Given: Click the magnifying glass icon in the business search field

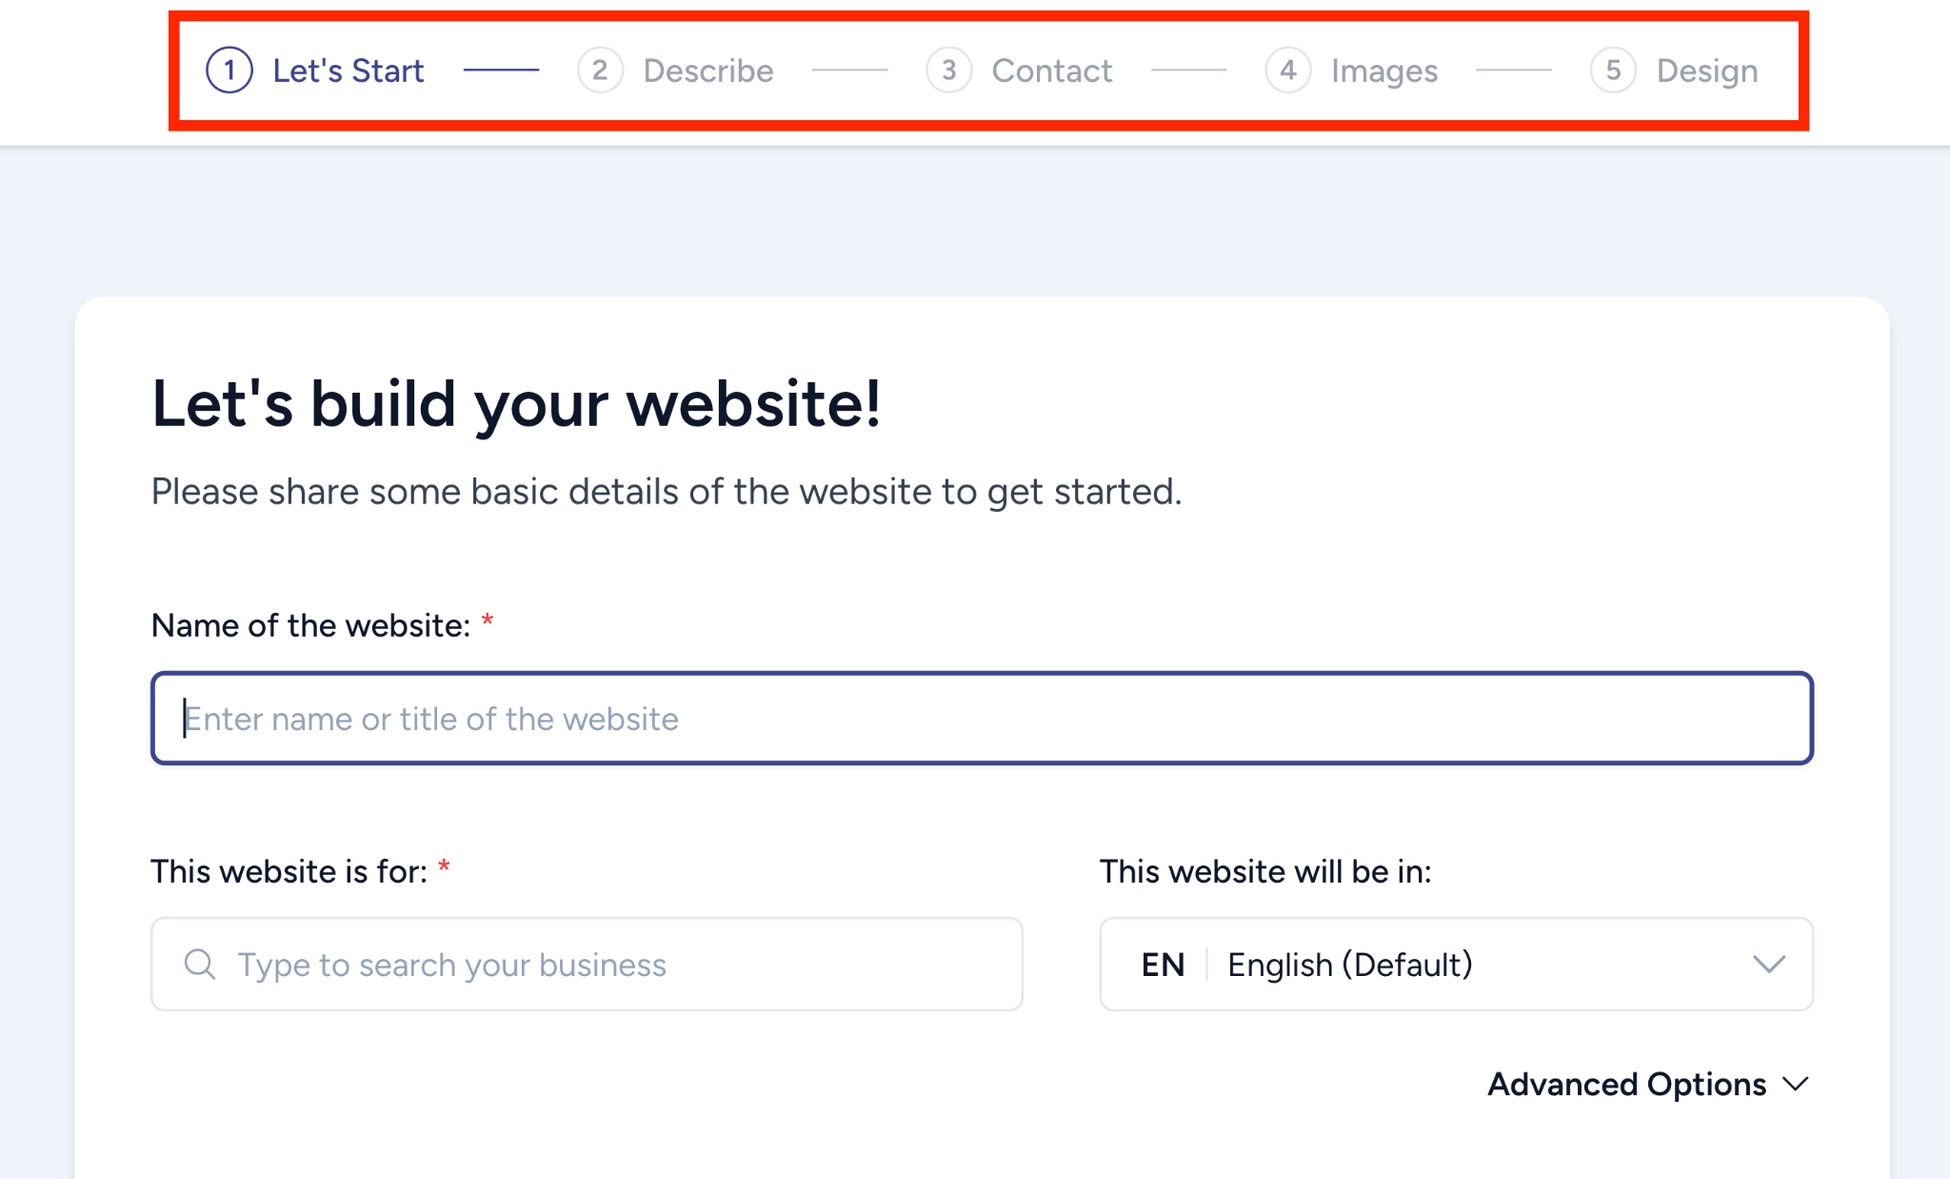Looking at the screenshot, I should [199, 964].
